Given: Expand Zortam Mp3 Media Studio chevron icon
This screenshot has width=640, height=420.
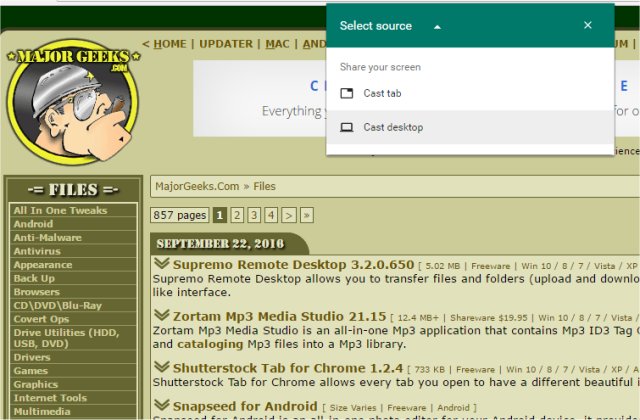Looking at the screenshot, I should (x=162, y=315).
